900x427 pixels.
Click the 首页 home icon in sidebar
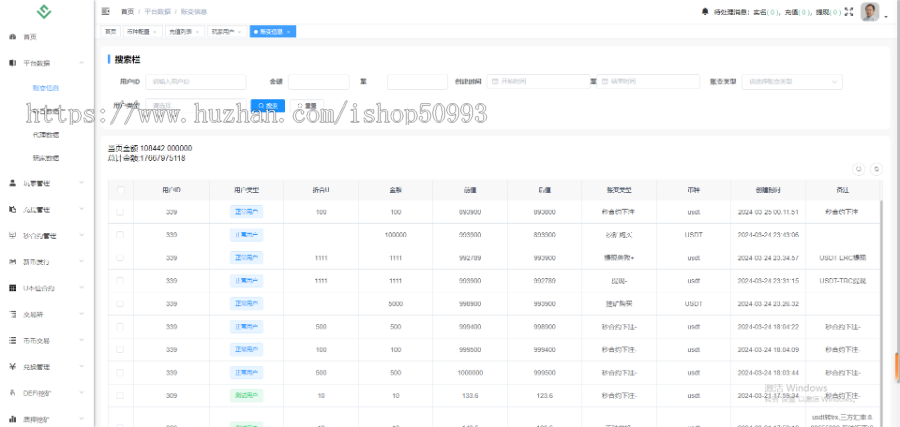(13, 37)
